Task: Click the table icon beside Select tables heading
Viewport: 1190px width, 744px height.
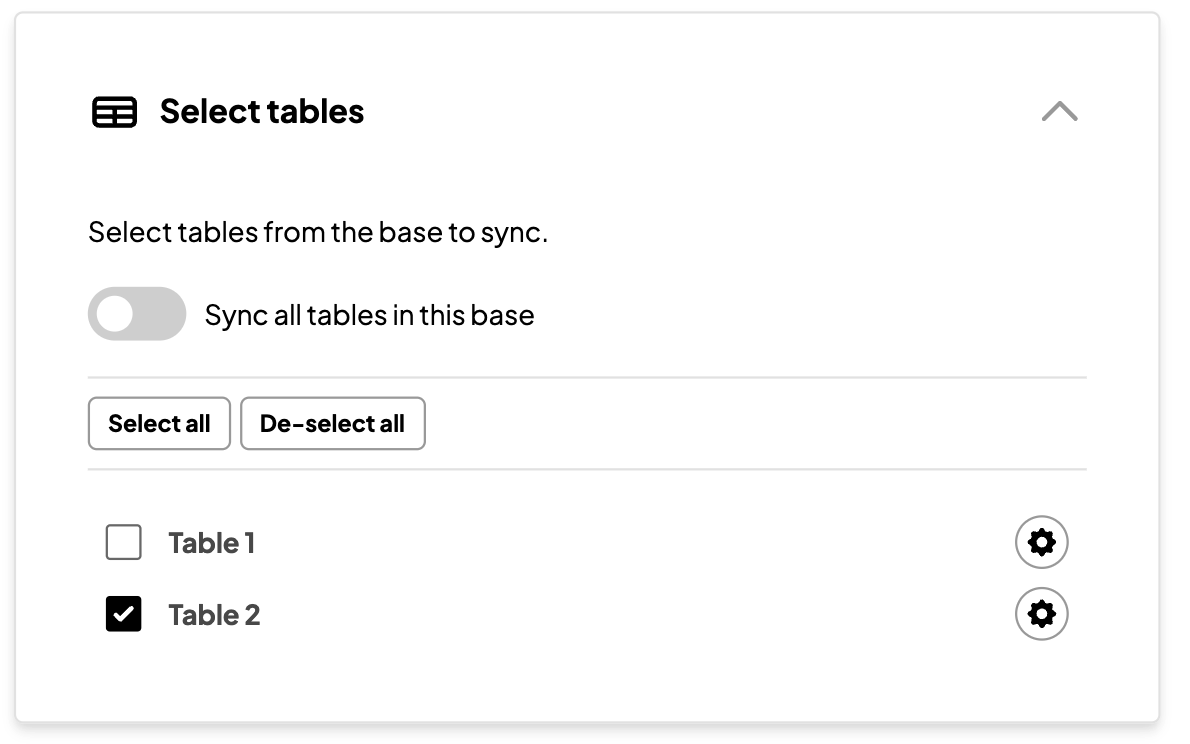Action: click(x=114, y=112)
